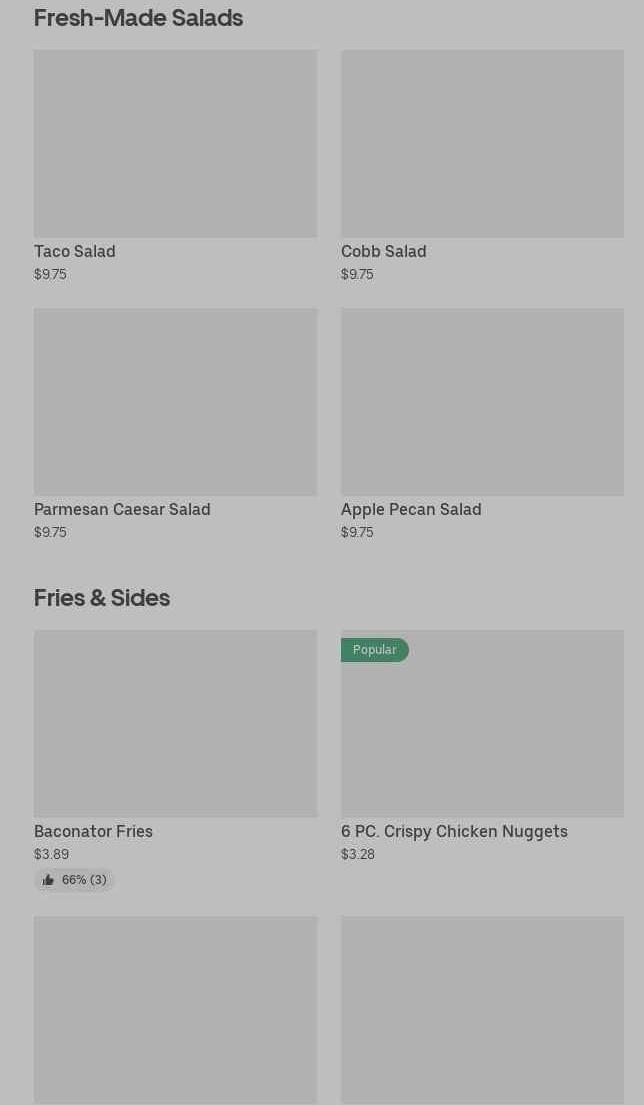Click the $3.89 Baconator Fries price
This screenshot has width=644, height=1105.
(51, 855)
